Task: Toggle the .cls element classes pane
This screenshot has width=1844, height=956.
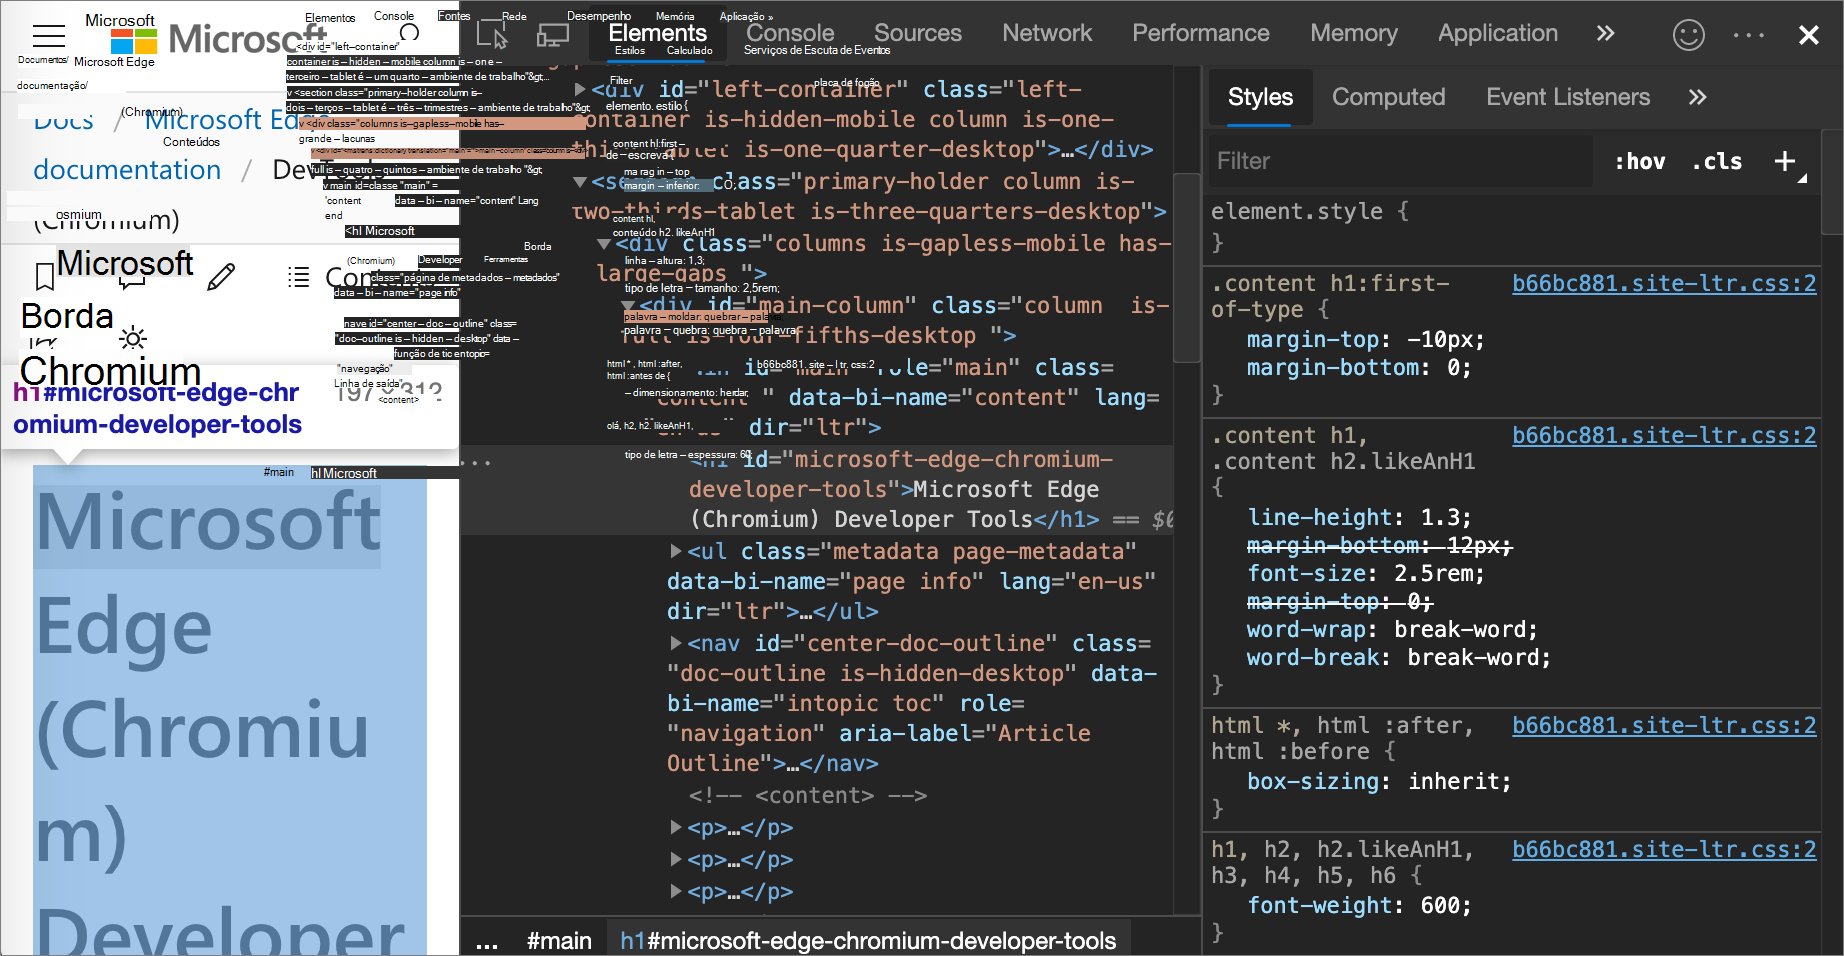Action: (1717, 161)
